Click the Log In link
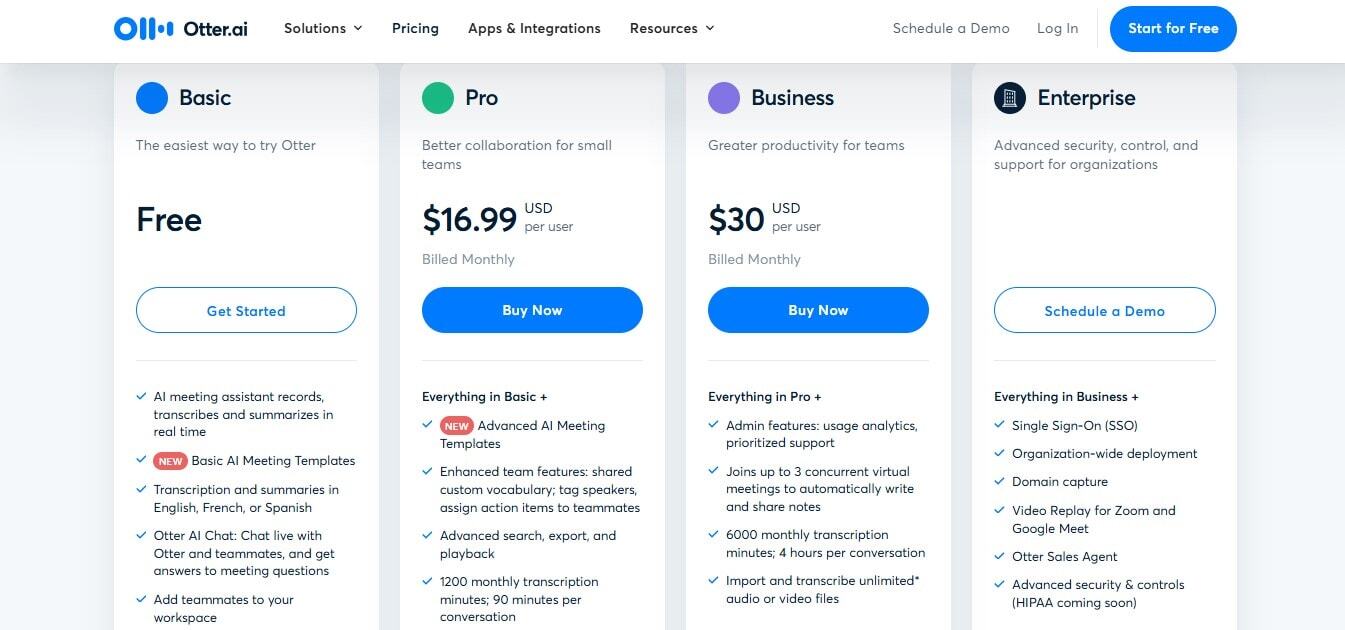Image resolution: width=1345 pixels, height=630 pixels. coord(1057,28)
